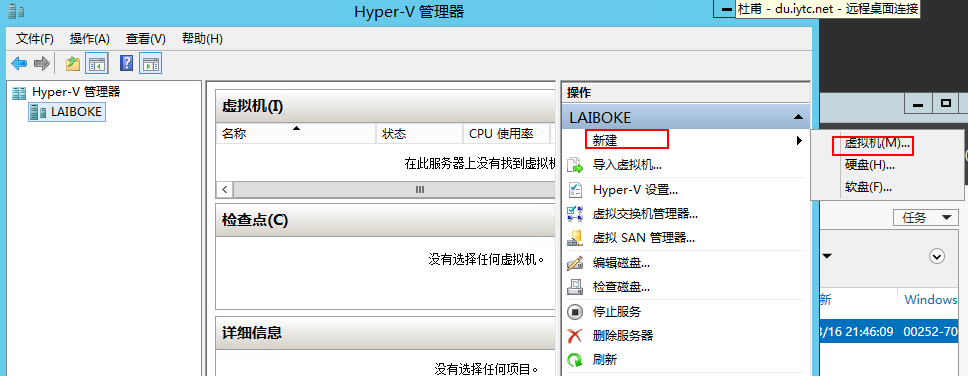
Task: Click the Up one level folder icon
Action: (x=73, y=63)
